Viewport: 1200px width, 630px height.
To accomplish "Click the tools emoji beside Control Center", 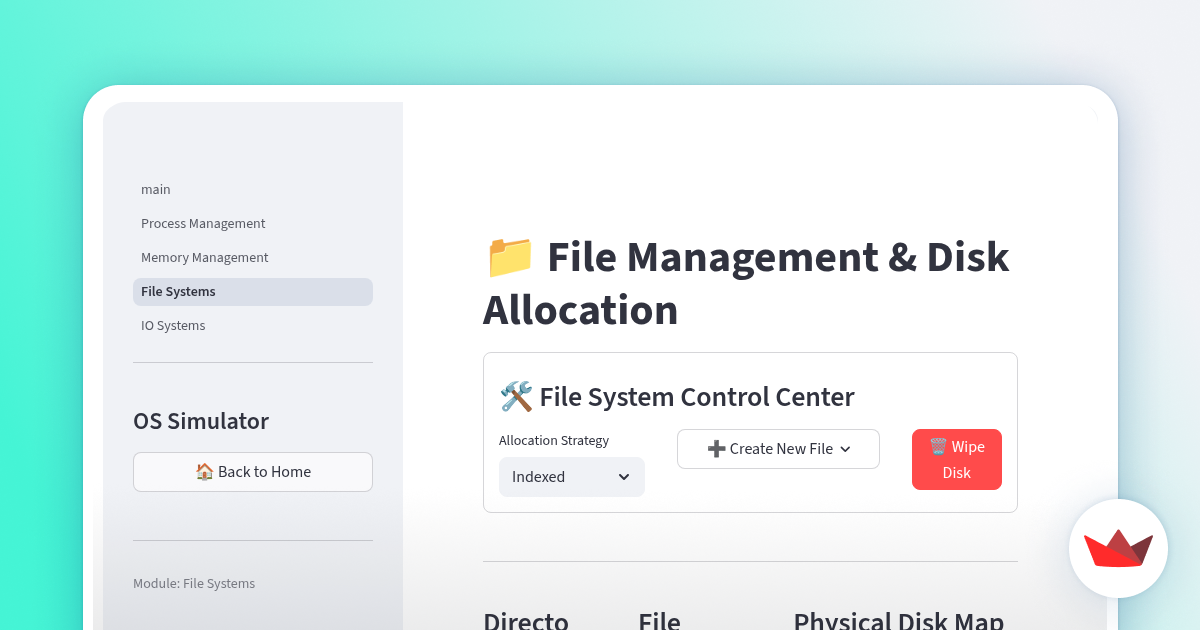I will tap(516, 397).
